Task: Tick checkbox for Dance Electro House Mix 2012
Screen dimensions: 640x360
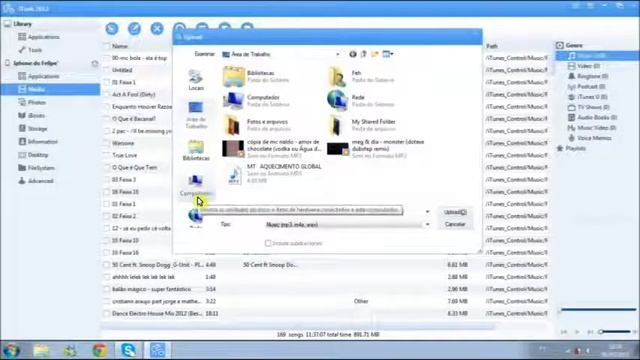Action: tap(107, 314)
